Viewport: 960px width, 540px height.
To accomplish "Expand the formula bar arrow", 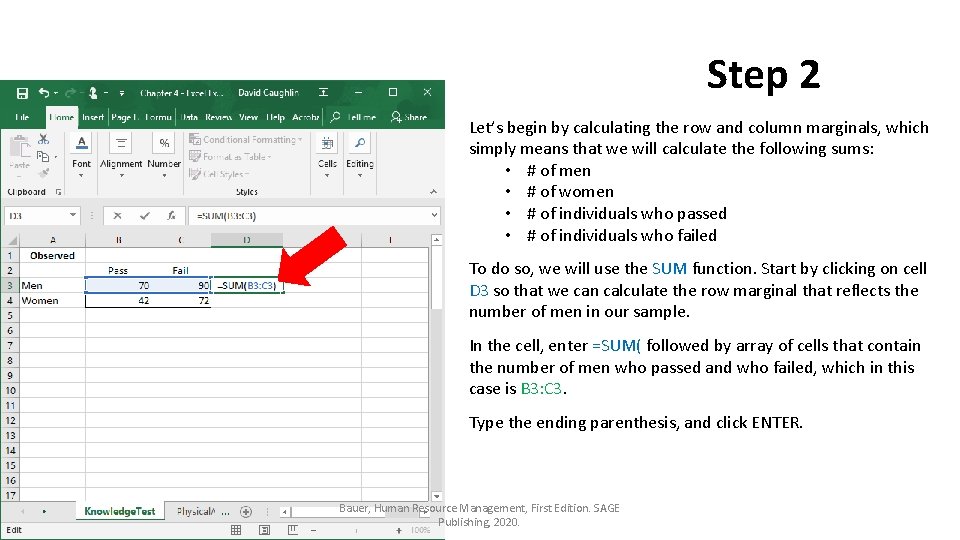I will pyautogui.click(x=434, y=216).
